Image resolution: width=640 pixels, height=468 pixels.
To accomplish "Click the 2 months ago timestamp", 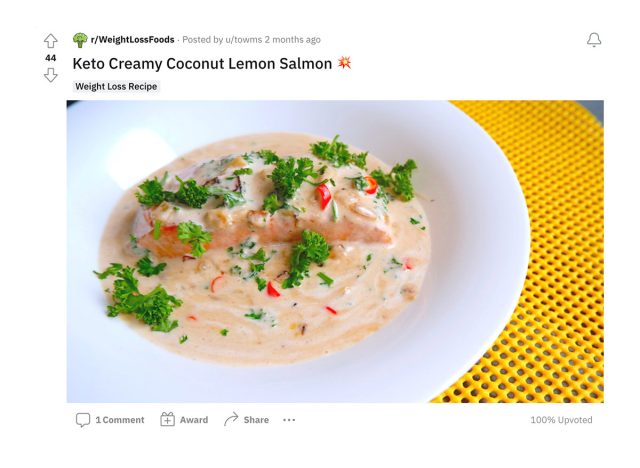I will [x=293, y=40].
